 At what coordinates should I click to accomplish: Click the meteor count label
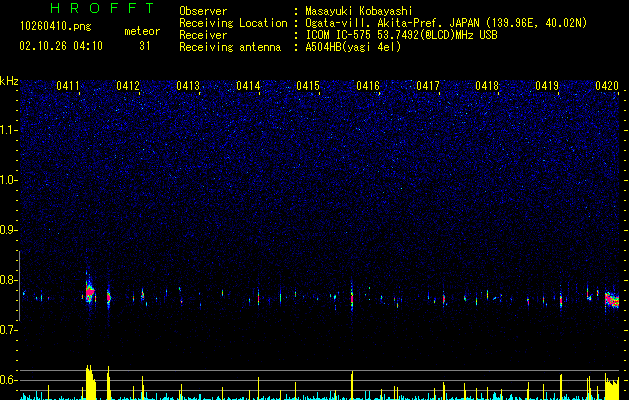142,31
